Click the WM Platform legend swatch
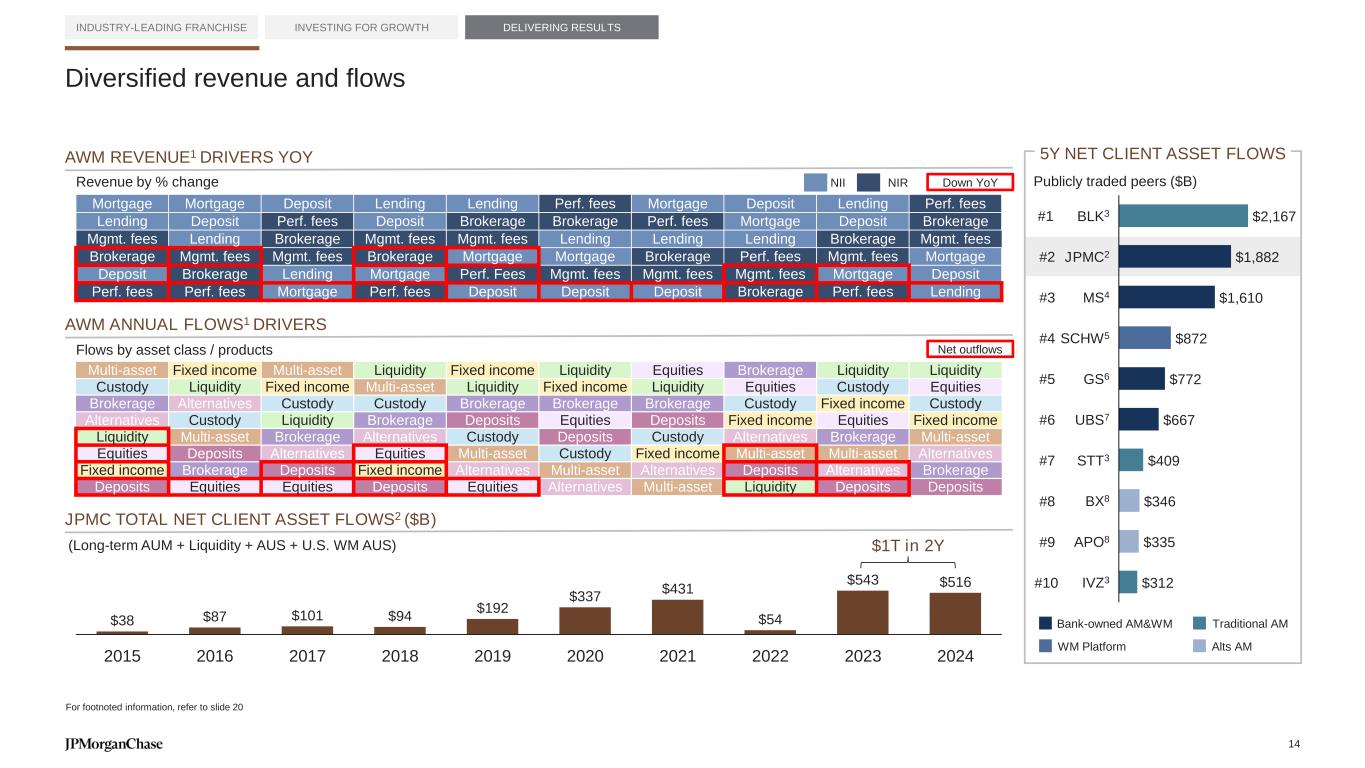Screen dimensions: 1365x768 tap(1045, 646)
